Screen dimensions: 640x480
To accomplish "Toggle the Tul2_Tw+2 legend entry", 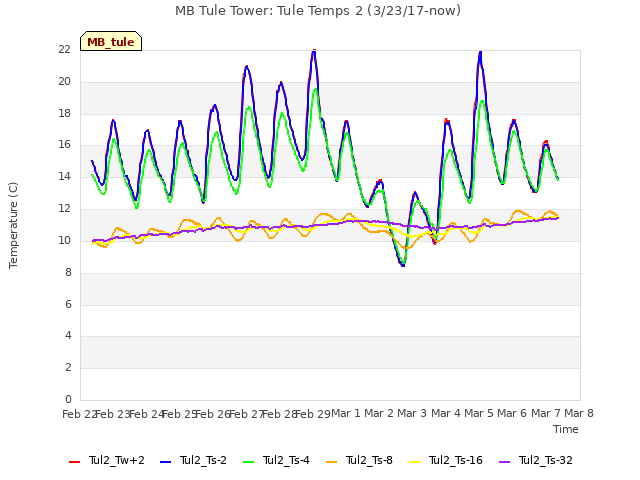I will pyautogui.click(x=107, y=461).
